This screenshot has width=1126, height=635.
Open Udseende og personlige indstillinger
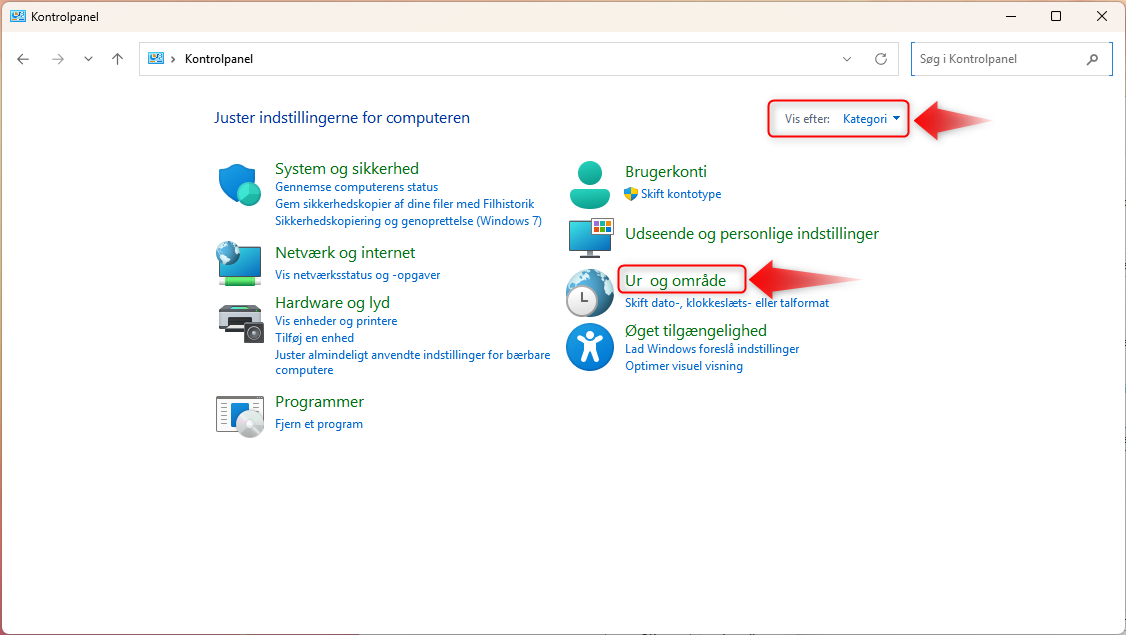click(x=752, y=234)
